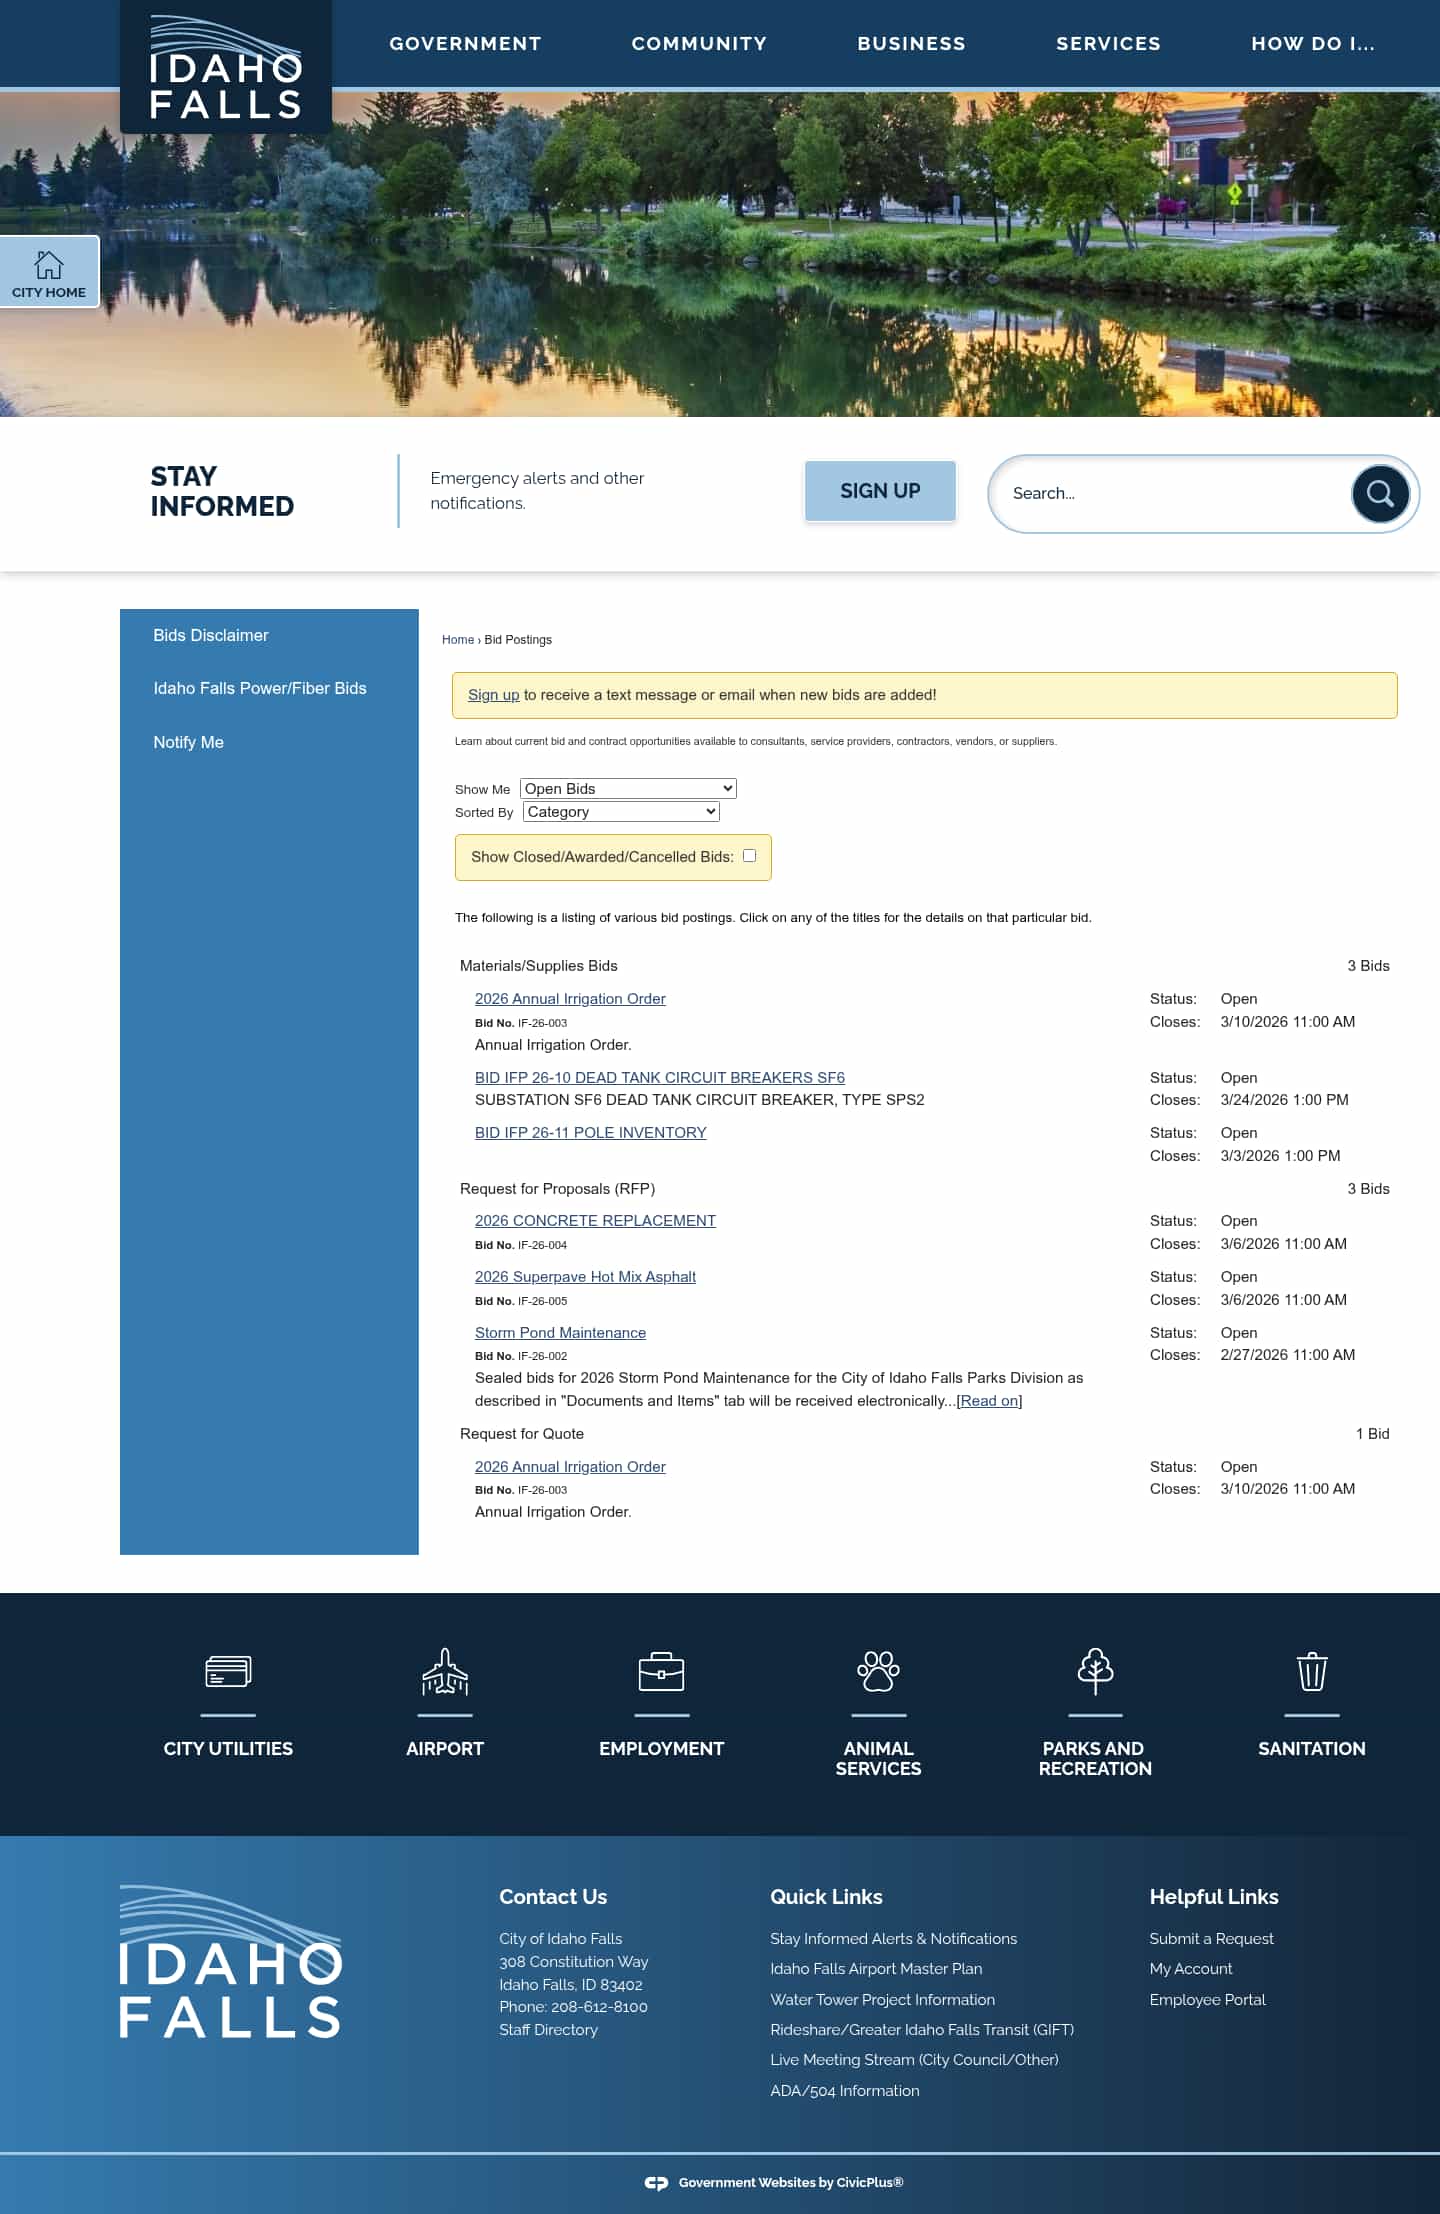Click Employee Portal link
This screenshot has width=1440, height=2214.
click(x=1207, y=2000)
